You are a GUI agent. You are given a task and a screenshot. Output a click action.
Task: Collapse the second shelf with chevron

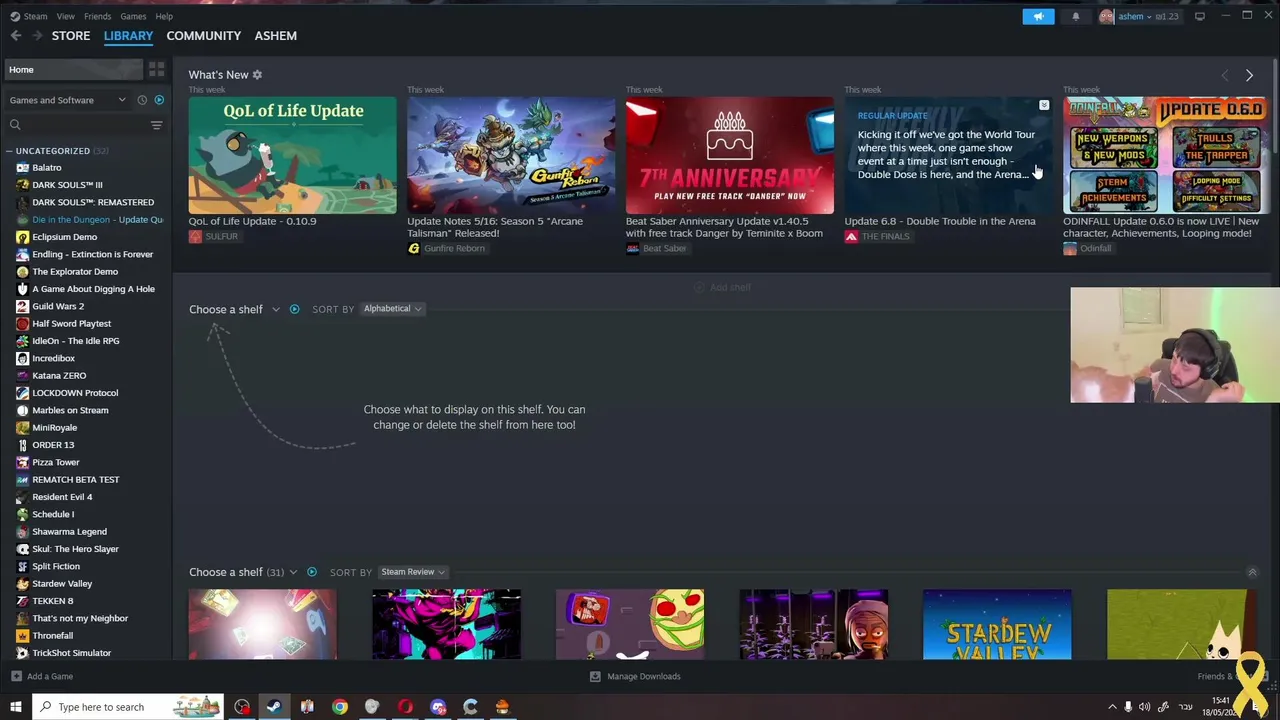pos(1252,572)
